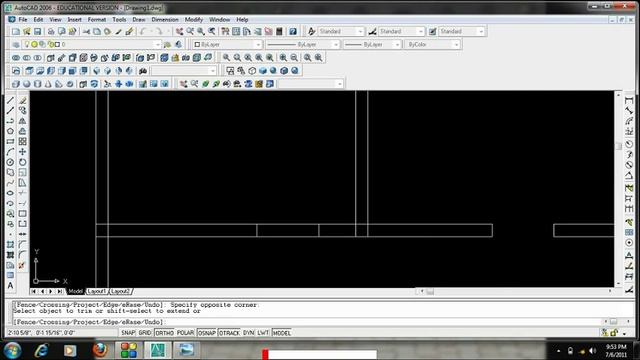Open the Dimension menu

[165, 20]
